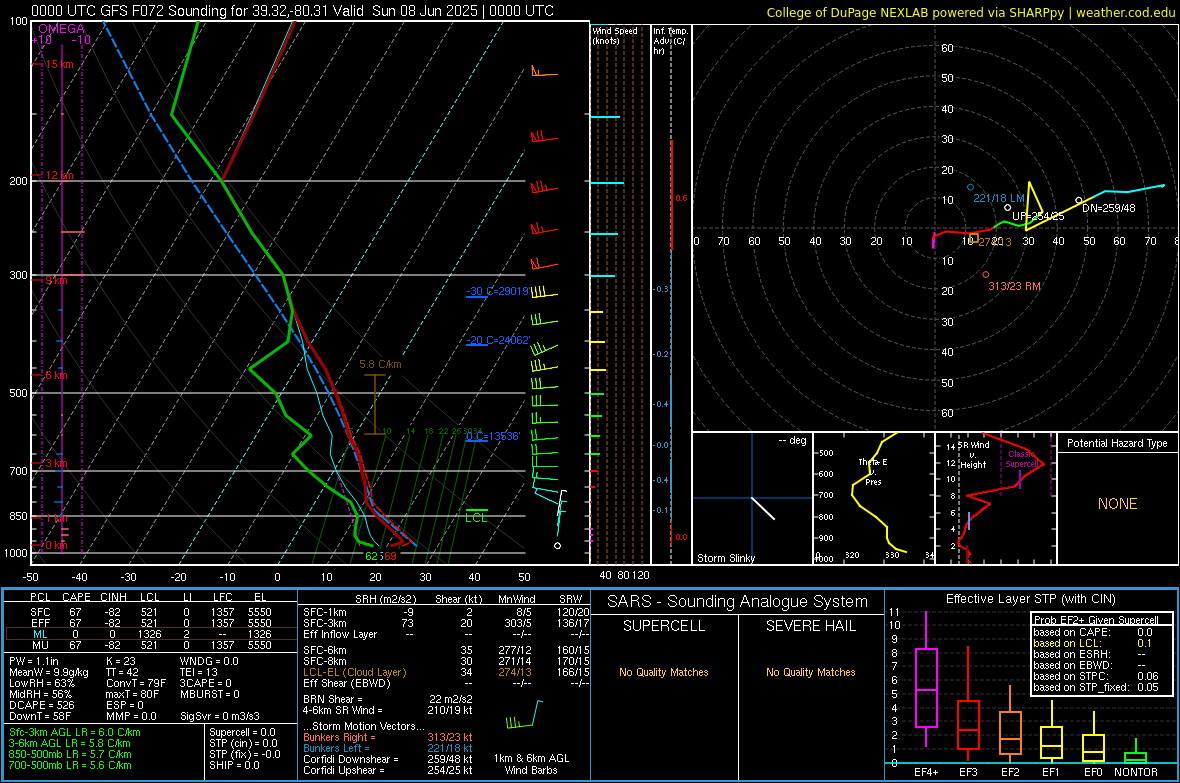Click the yellow based on LCL: 0.1 line
The image size is (1180, 783).
[x=1093, y=643]
